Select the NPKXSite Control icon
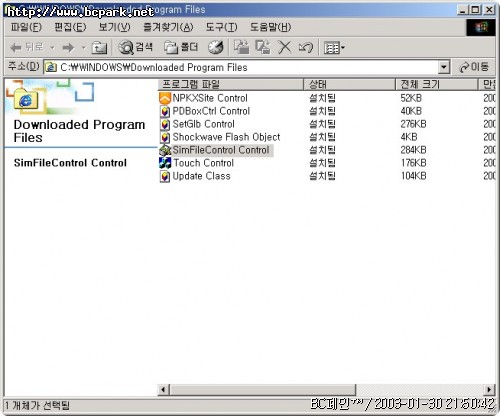The width and height of the screenshot is (500, 416). (x=165, y=98)
